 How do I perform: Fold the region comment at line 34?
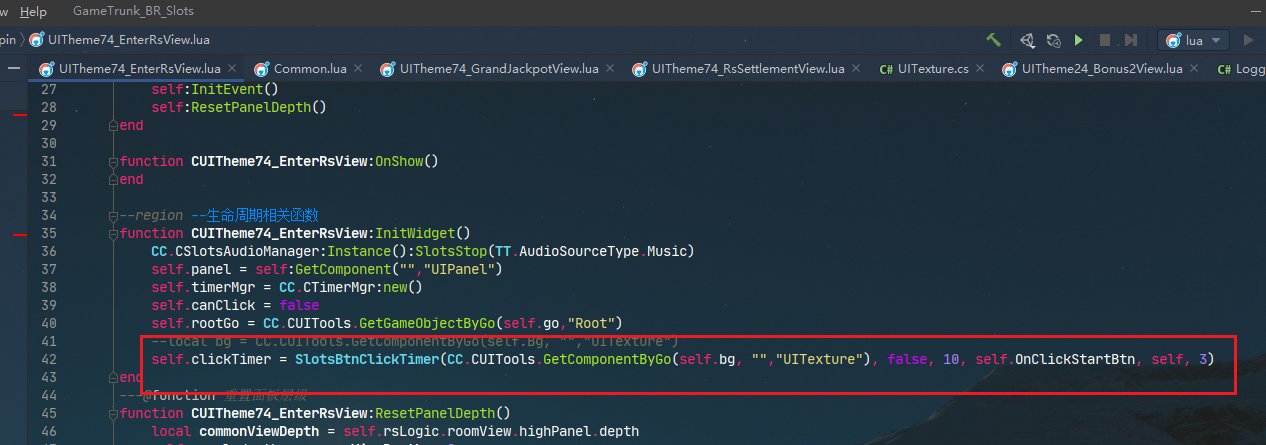(113, 216)
